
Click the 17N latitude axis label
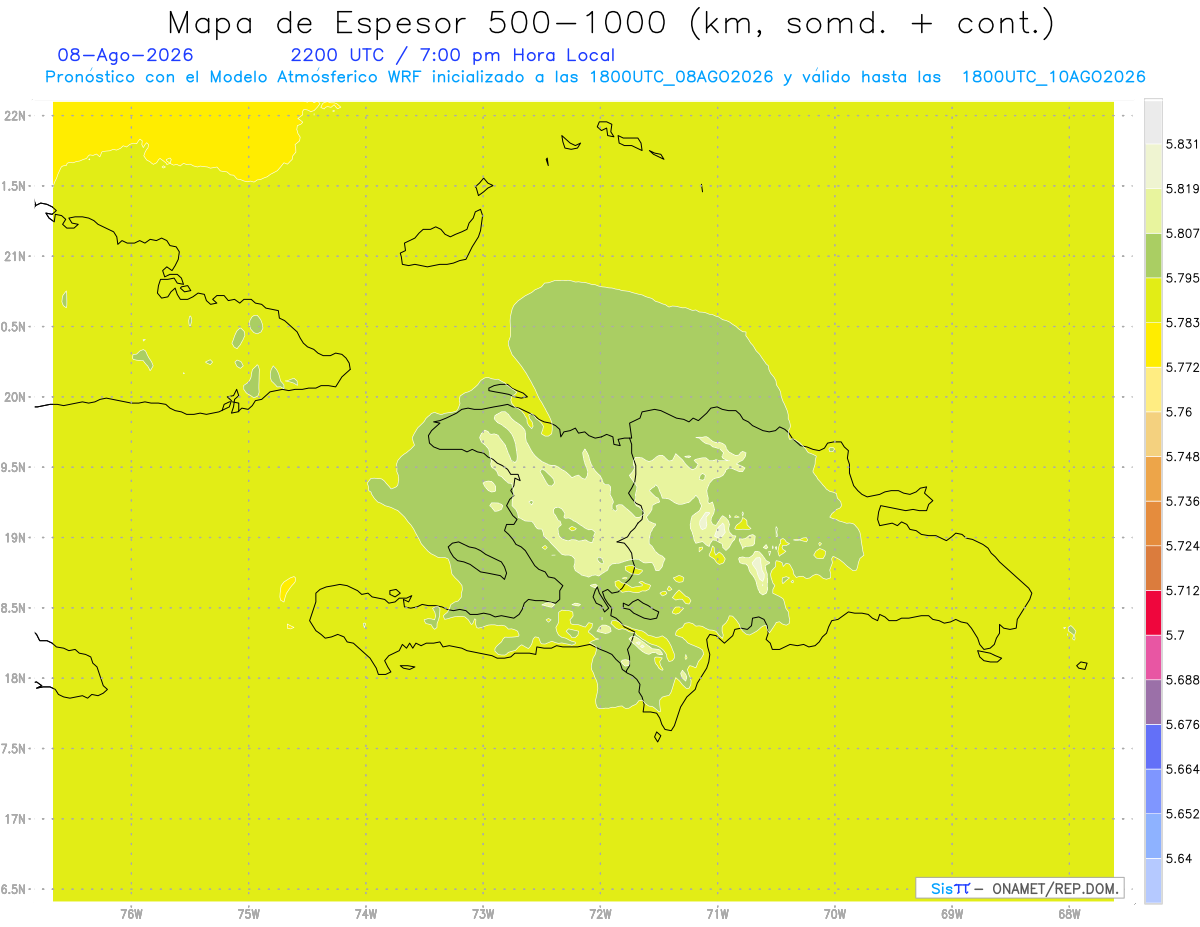pyautogui.click(x=15, y=819)
